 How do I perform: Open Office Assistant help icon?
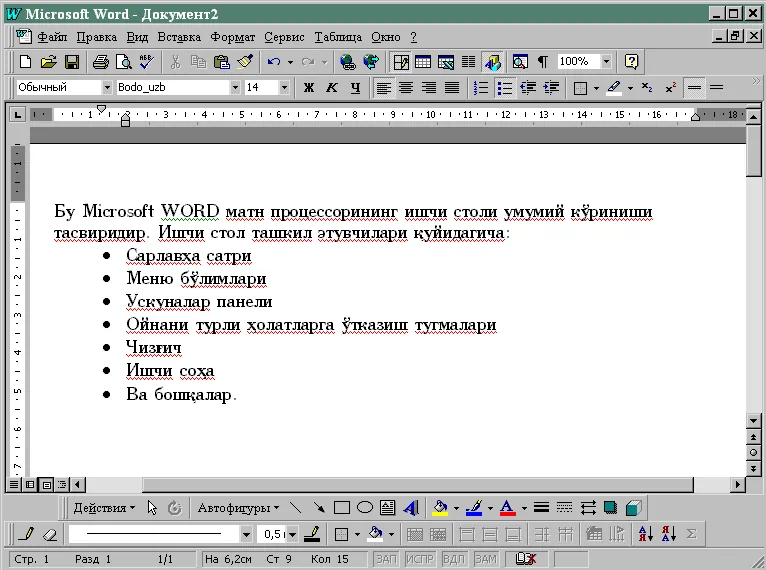[631, 62]
